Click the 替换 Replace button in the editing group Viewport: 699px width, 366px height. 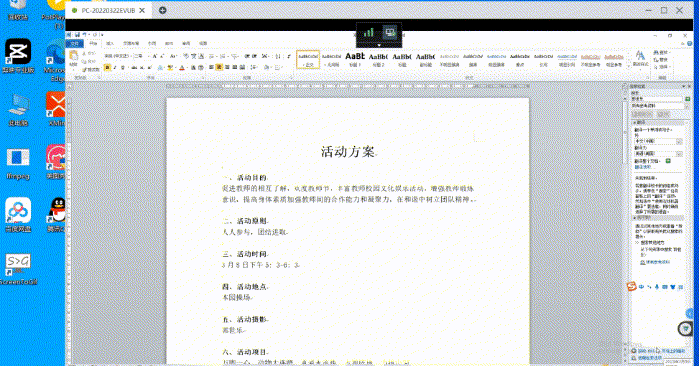pos(661,60)
